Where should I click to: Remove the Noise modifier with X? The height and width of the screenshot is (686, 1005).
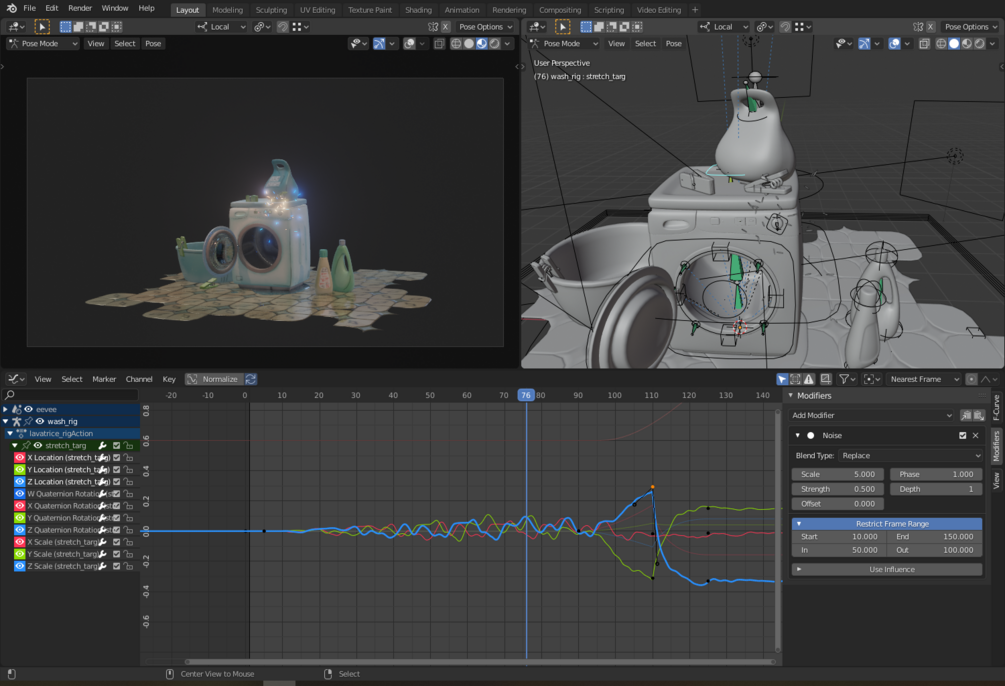[x=976, y=436]
